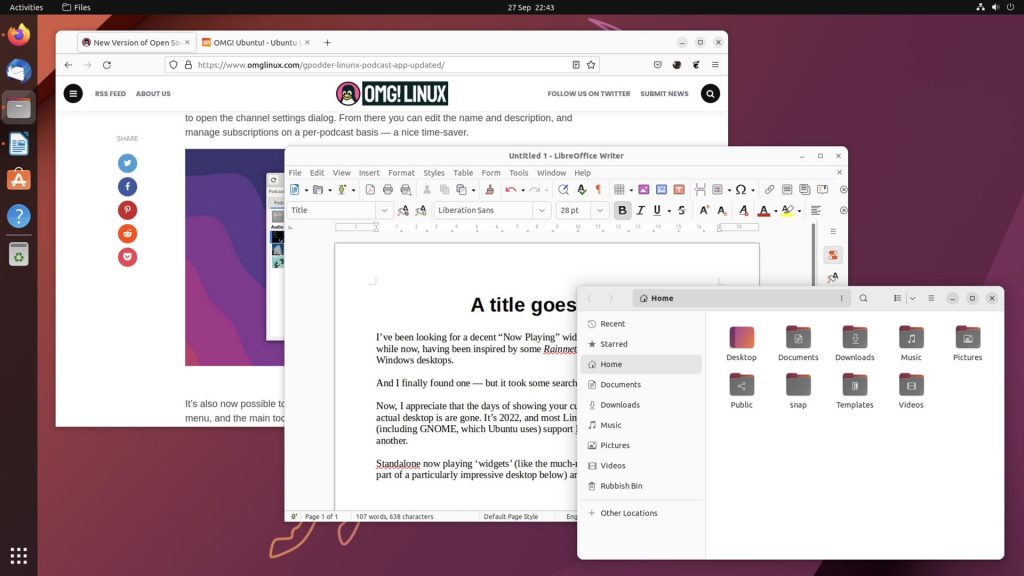The image size is (1024, 576).
Task: Click Insert Image icon in Writer
Action: pyautogui.click(x=644, y=190)
